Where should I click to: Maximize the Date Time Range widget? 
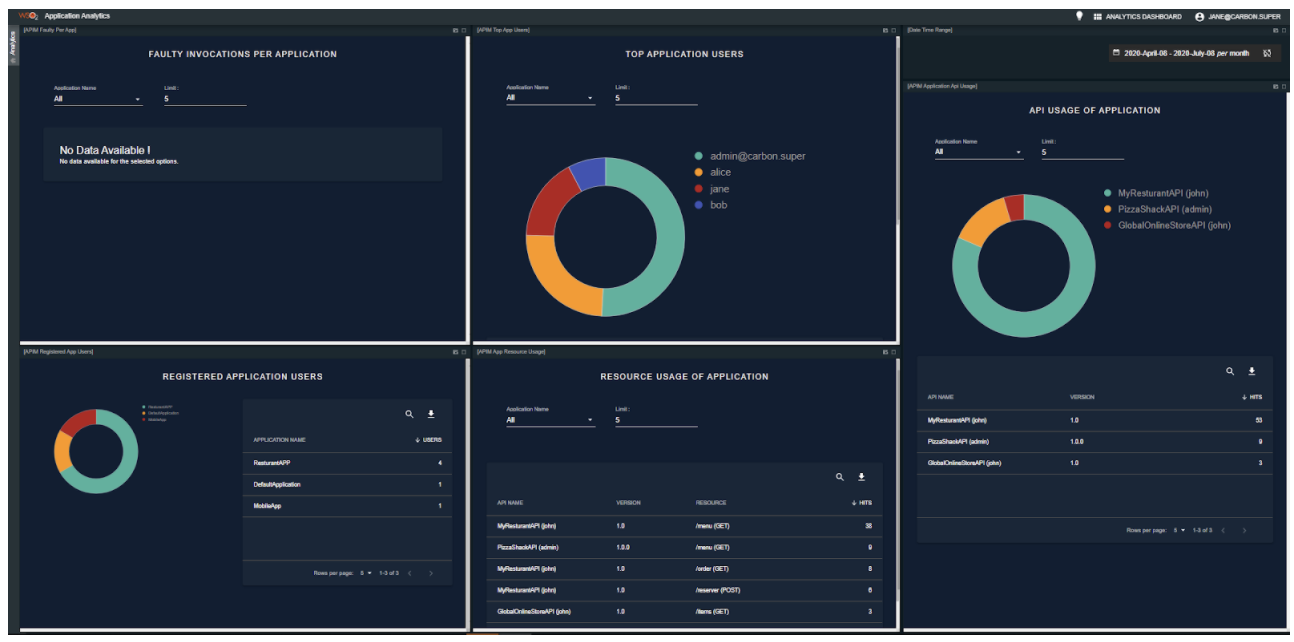coord(1284,30)
